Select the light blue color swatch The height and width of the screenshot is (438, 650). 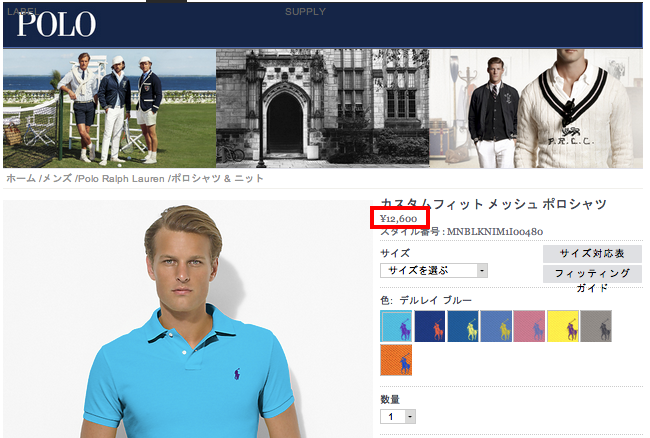396,326
